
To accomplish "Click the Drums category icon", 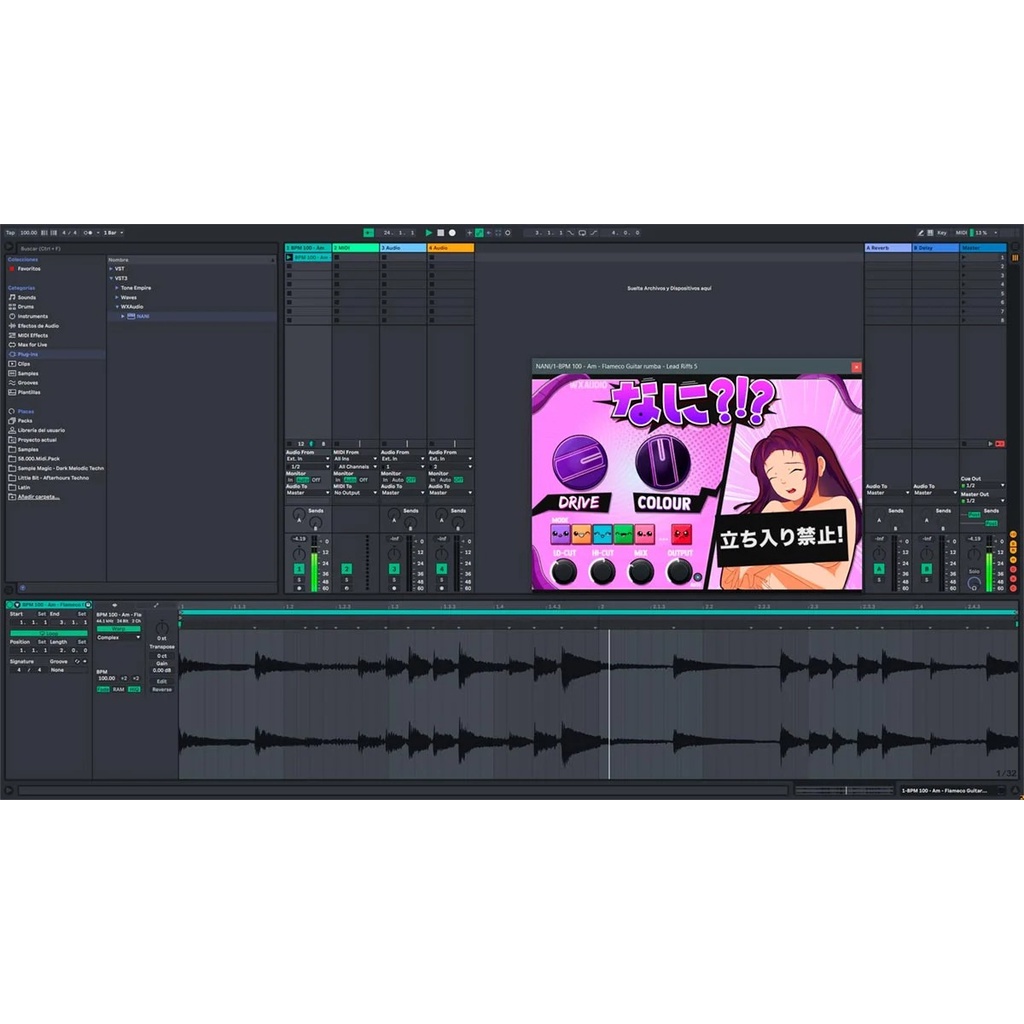I will tap(12, 306).
